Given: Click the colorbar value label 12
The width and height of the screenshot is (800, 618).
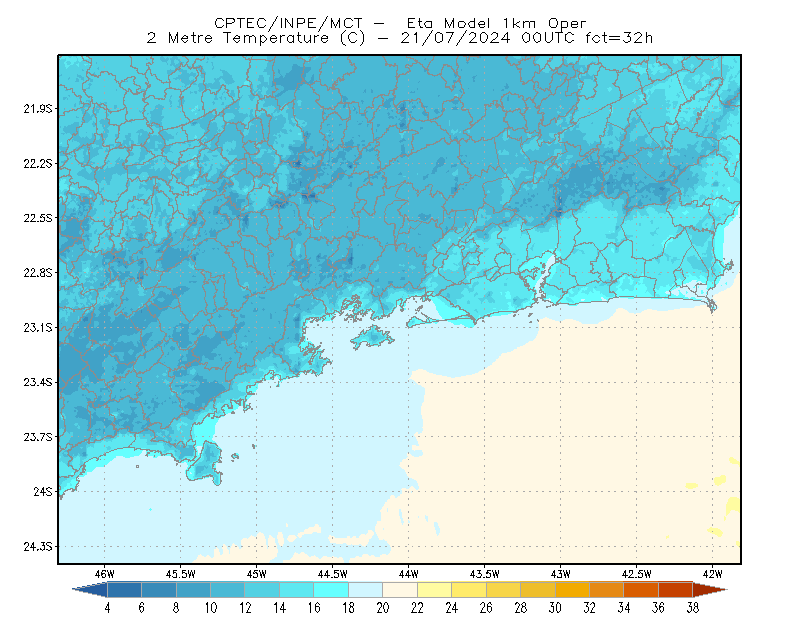Looking at the screenshot, I should (x=245, y=608).
